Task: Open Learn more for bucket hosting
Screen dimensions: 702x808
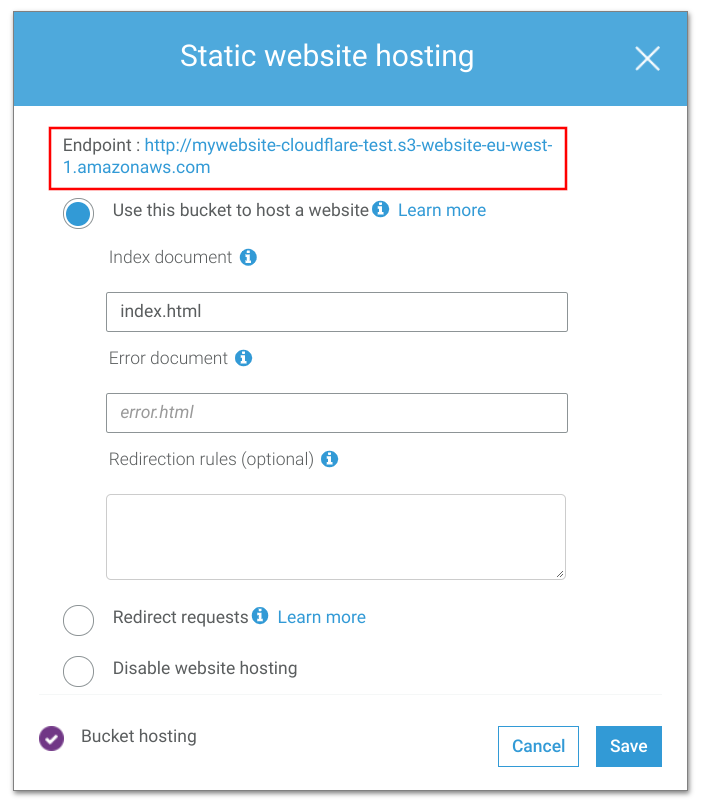Action: (441, 210)
